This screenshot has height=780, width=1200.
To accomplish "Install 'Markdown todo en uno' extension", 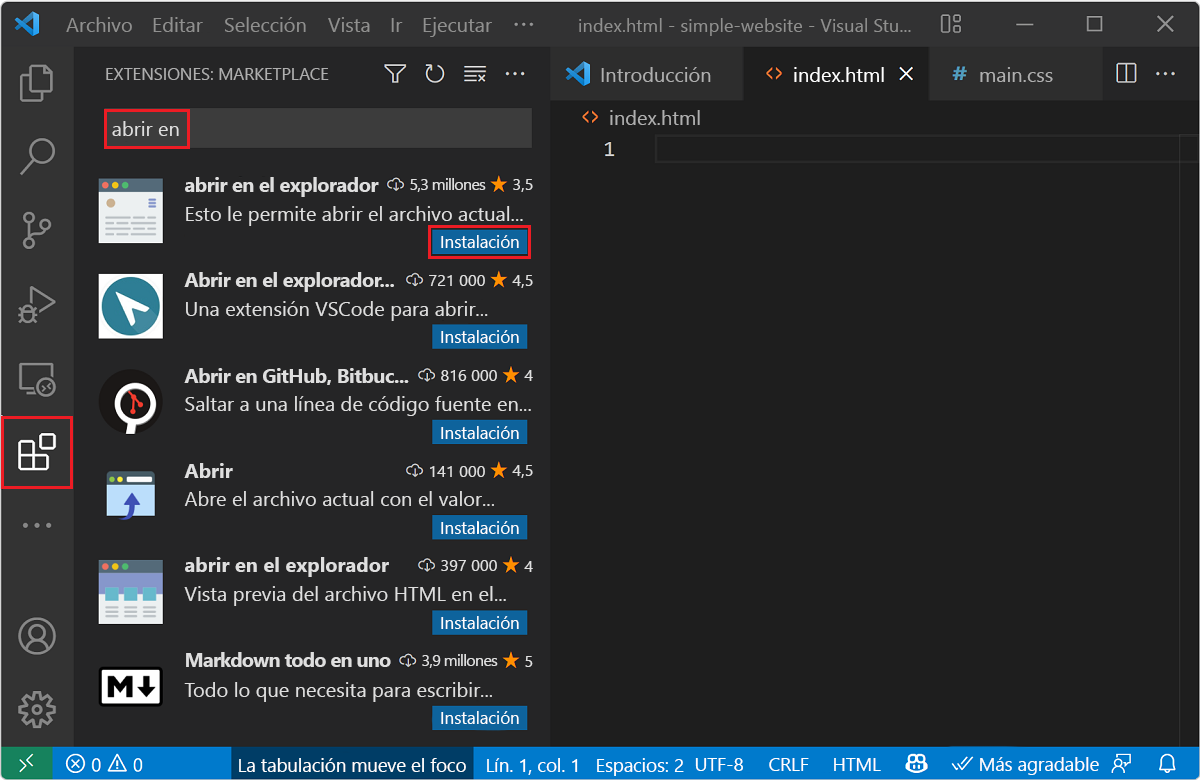I will pyautogui.click(x=479, y=718).
